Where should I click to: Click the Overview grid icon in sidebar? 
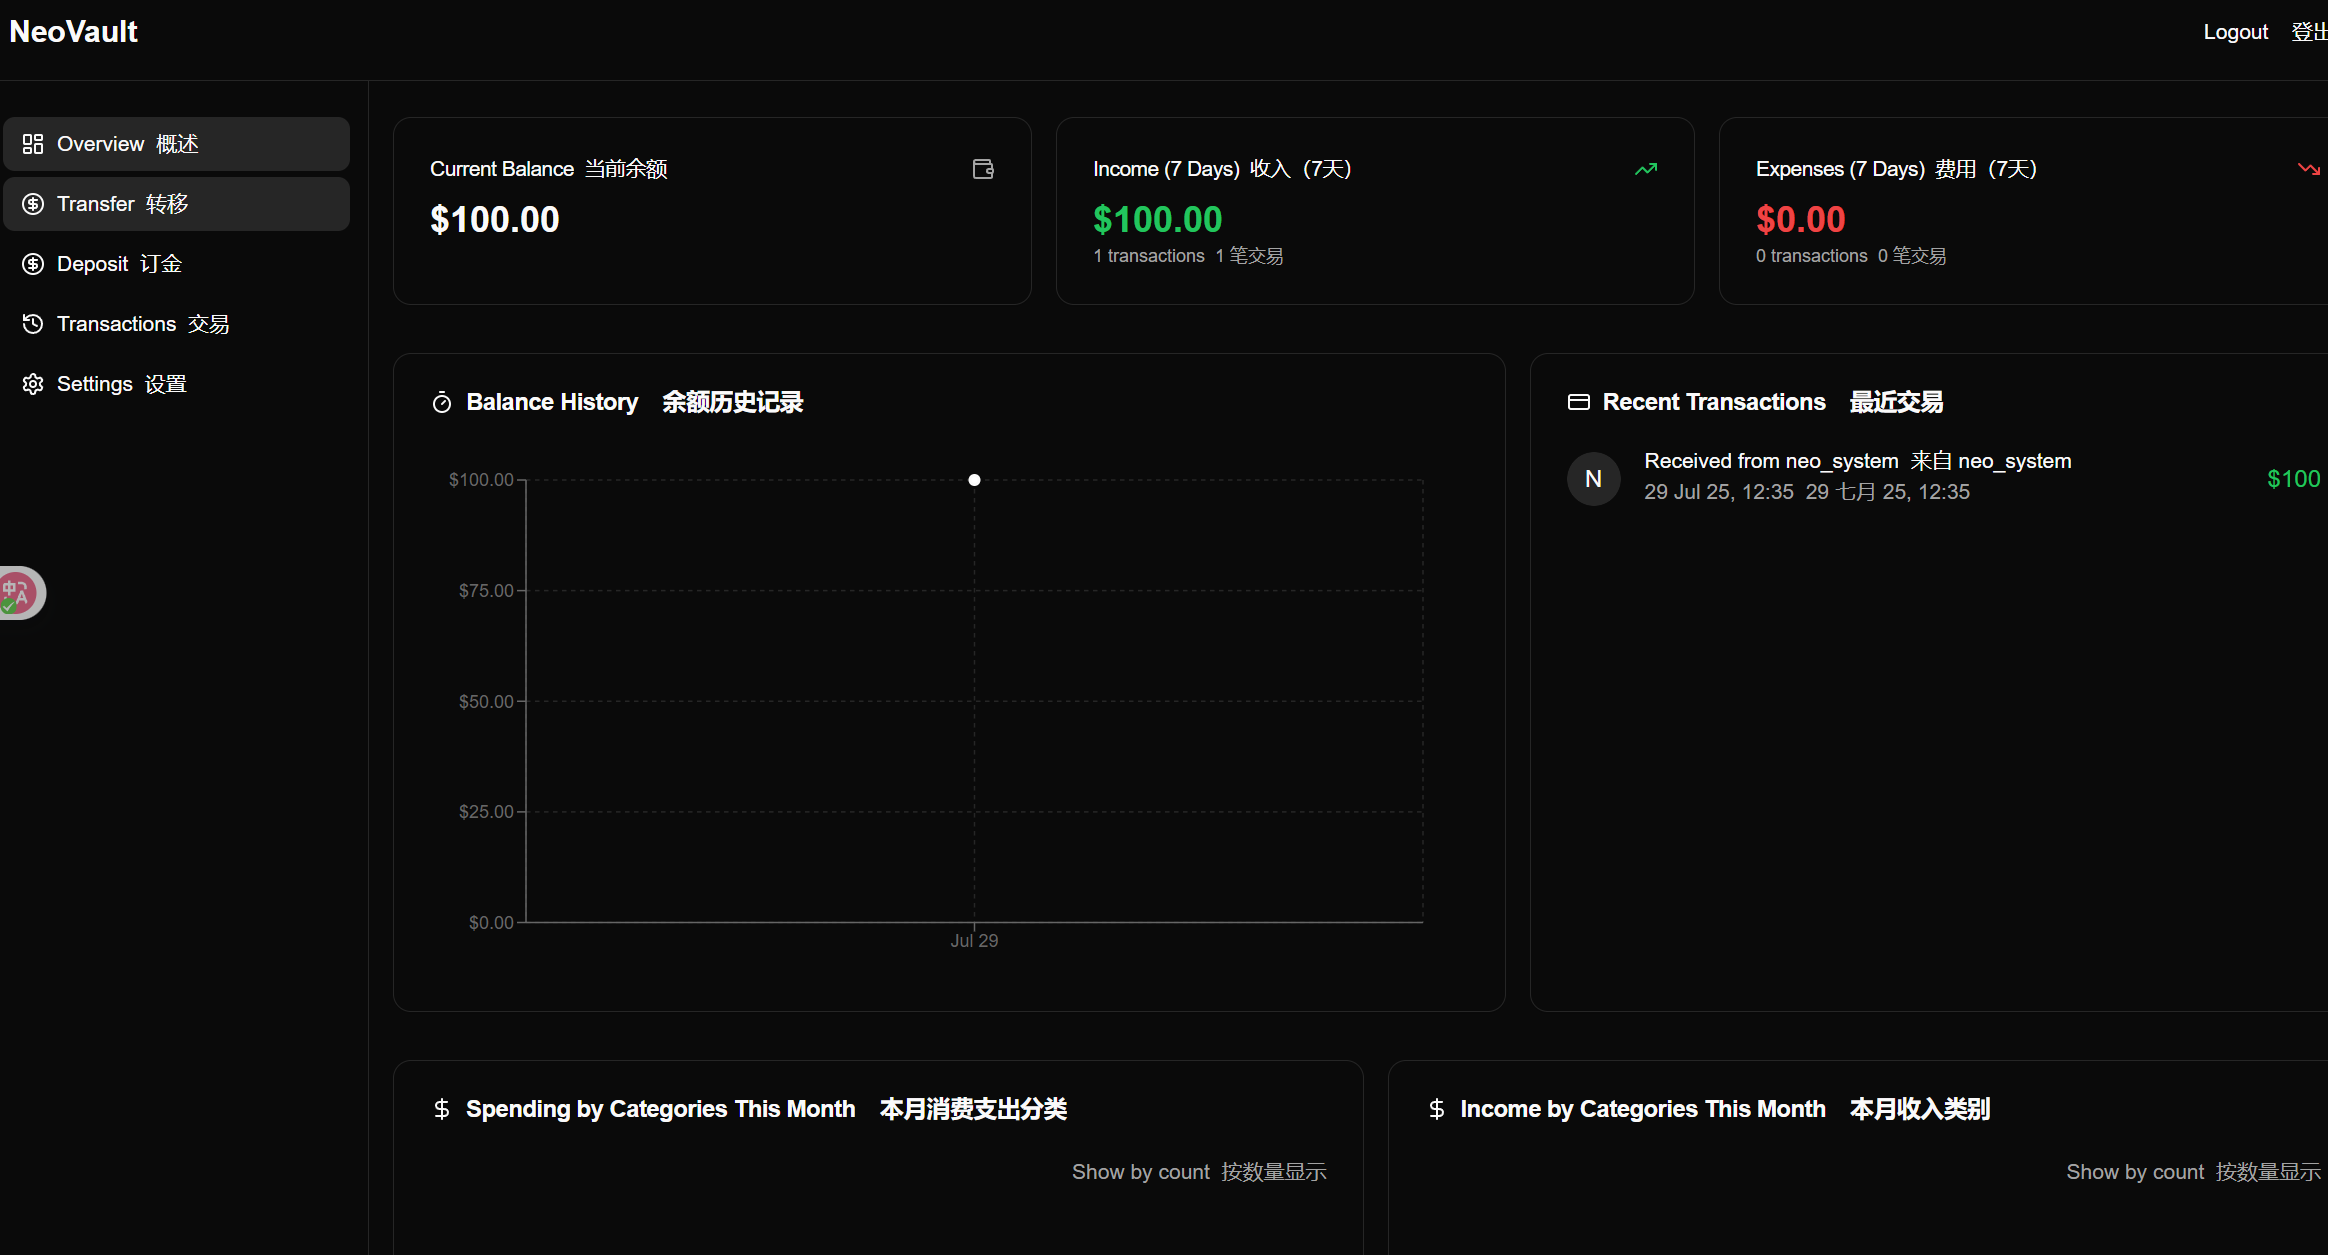click(33, 144)
